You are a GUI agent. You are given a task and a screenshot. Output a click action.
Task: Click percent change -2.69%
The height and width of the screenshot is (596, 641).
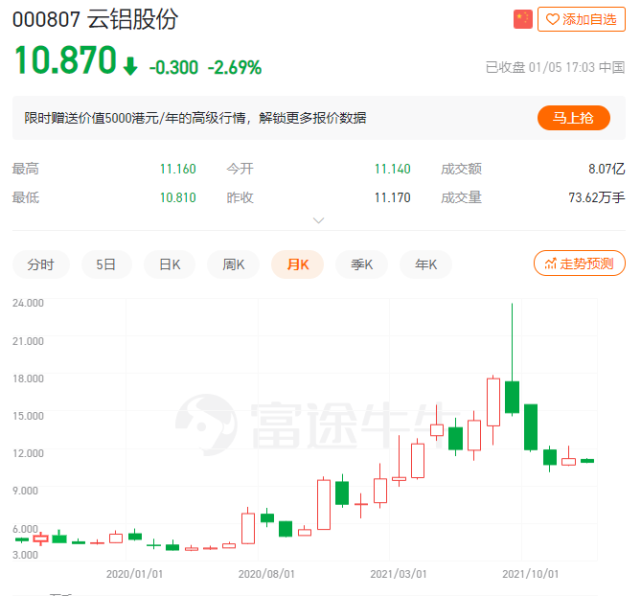click(x=235, y=67)
